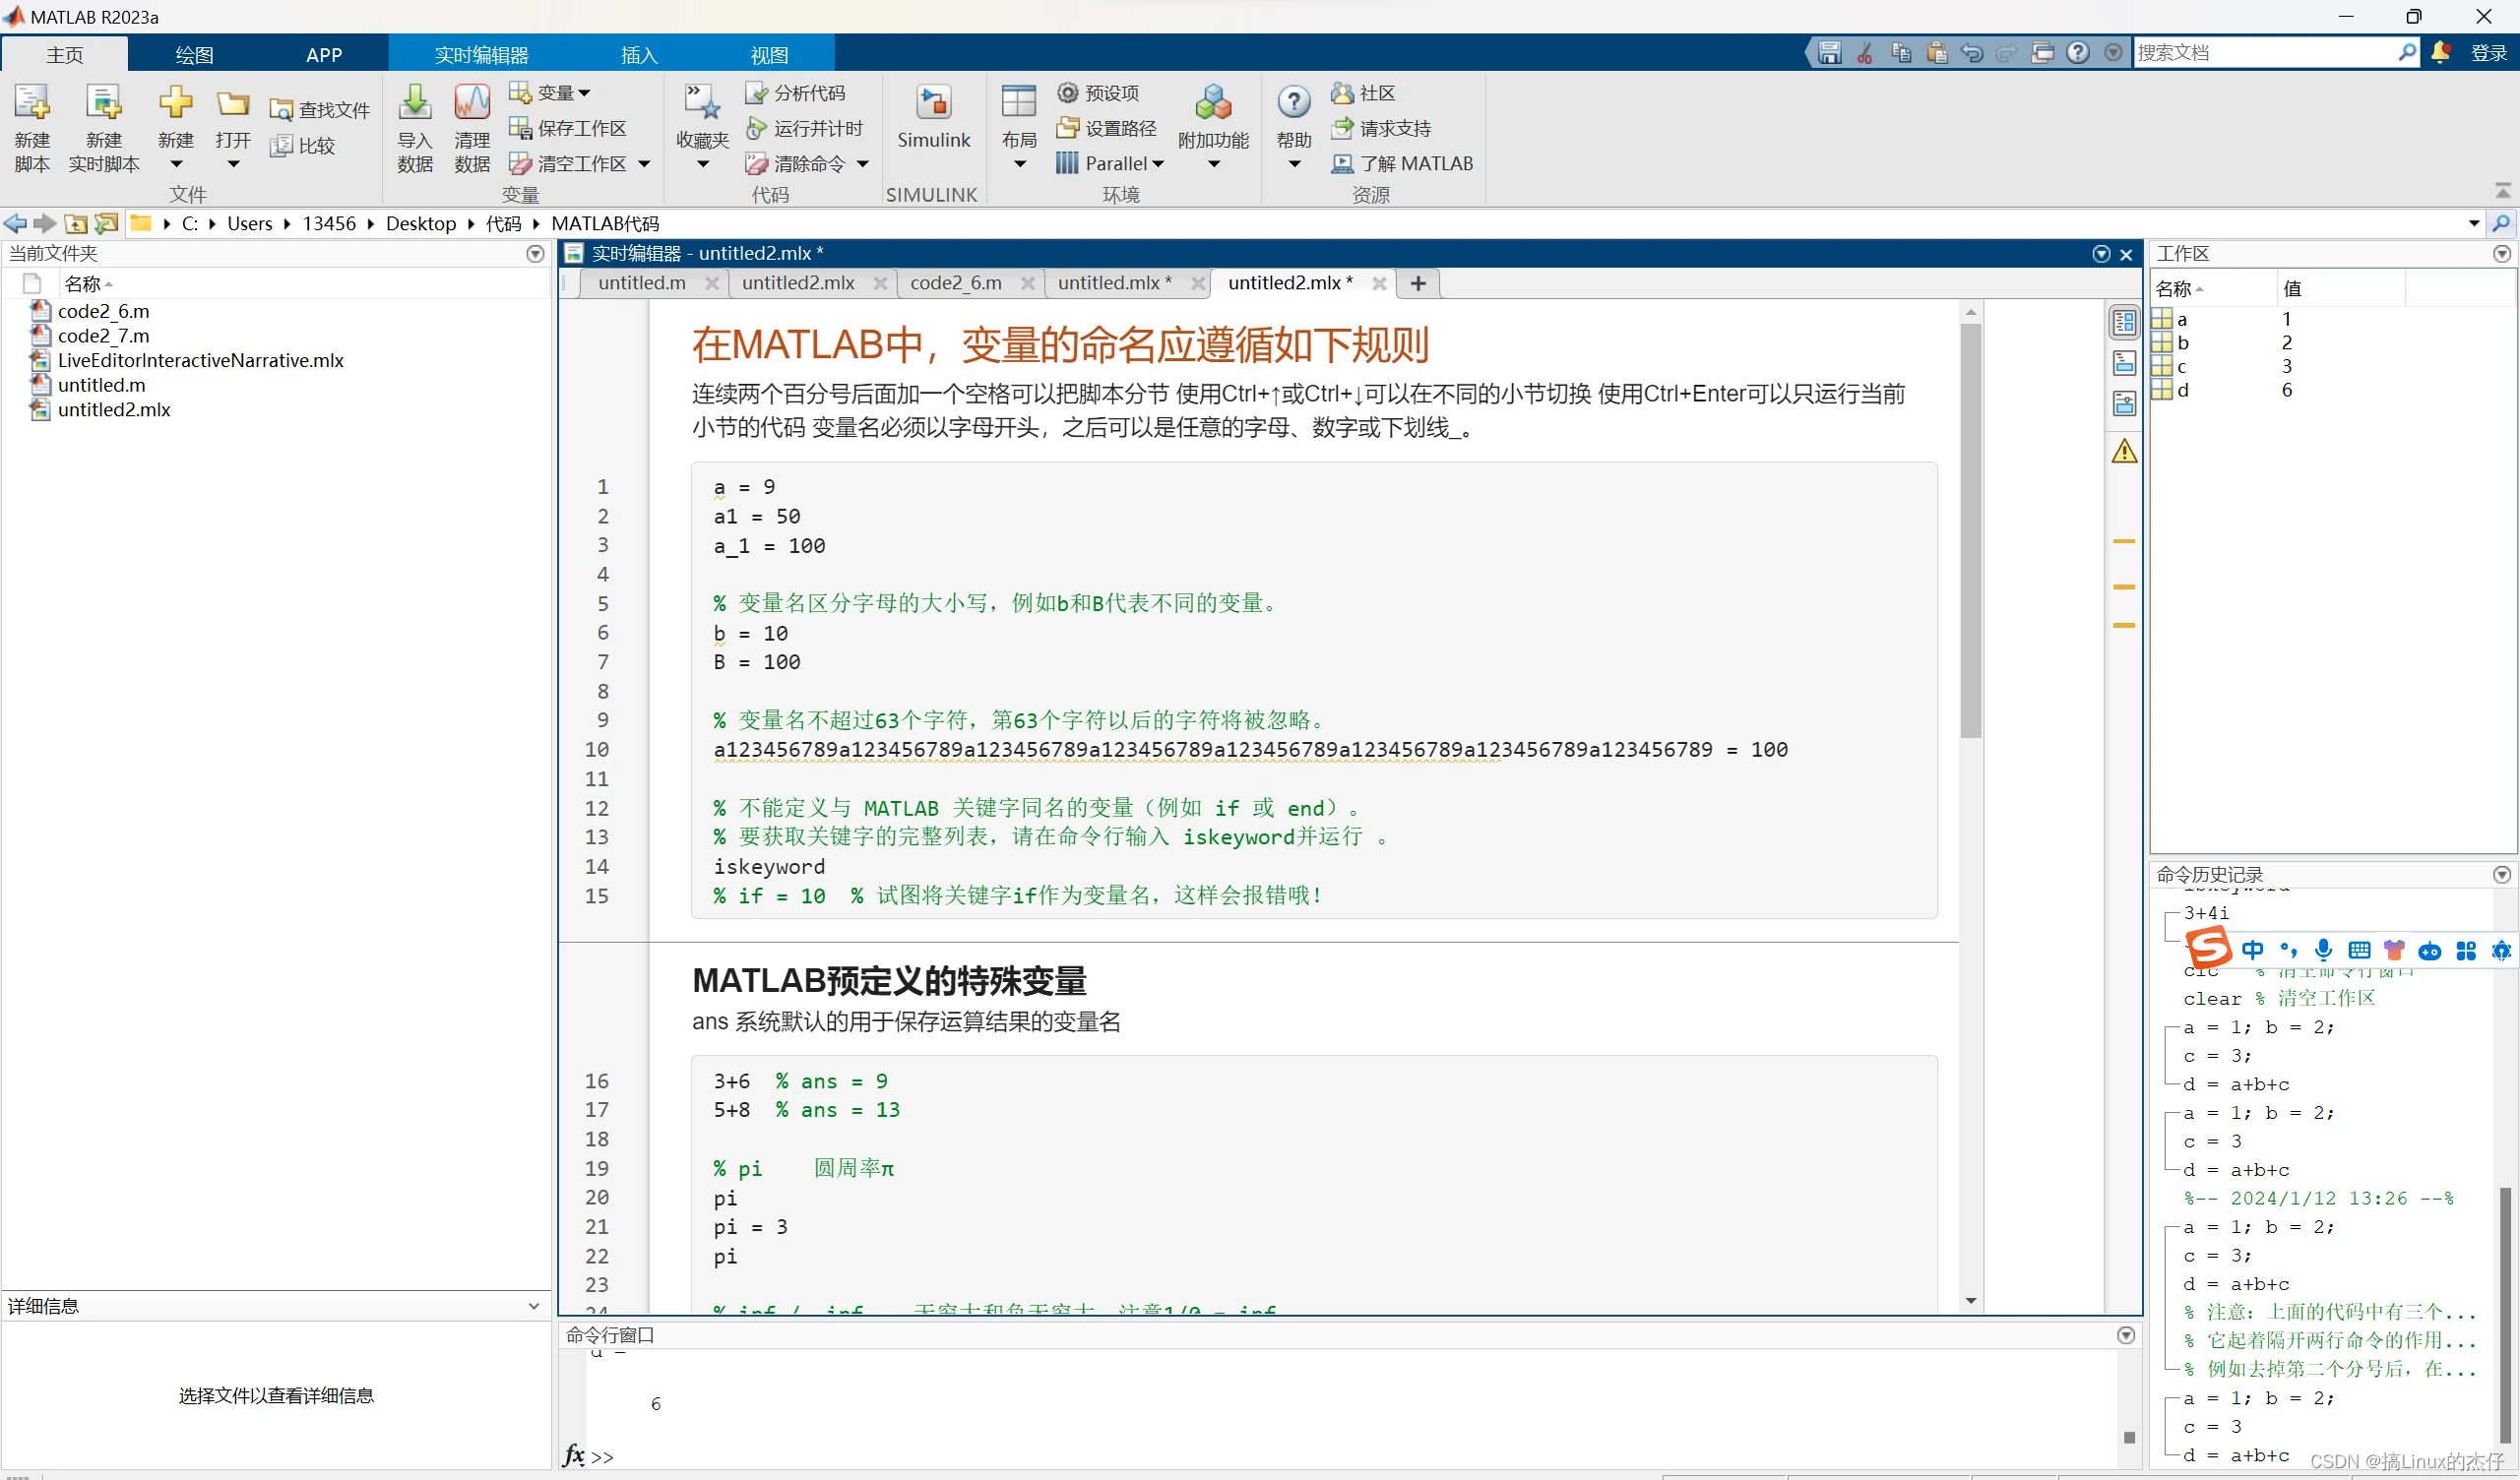Screen dimensions: 2520x1480
Task: Switch to 绘图 (Plots) ribbon tab
Action: coord(194,55)
